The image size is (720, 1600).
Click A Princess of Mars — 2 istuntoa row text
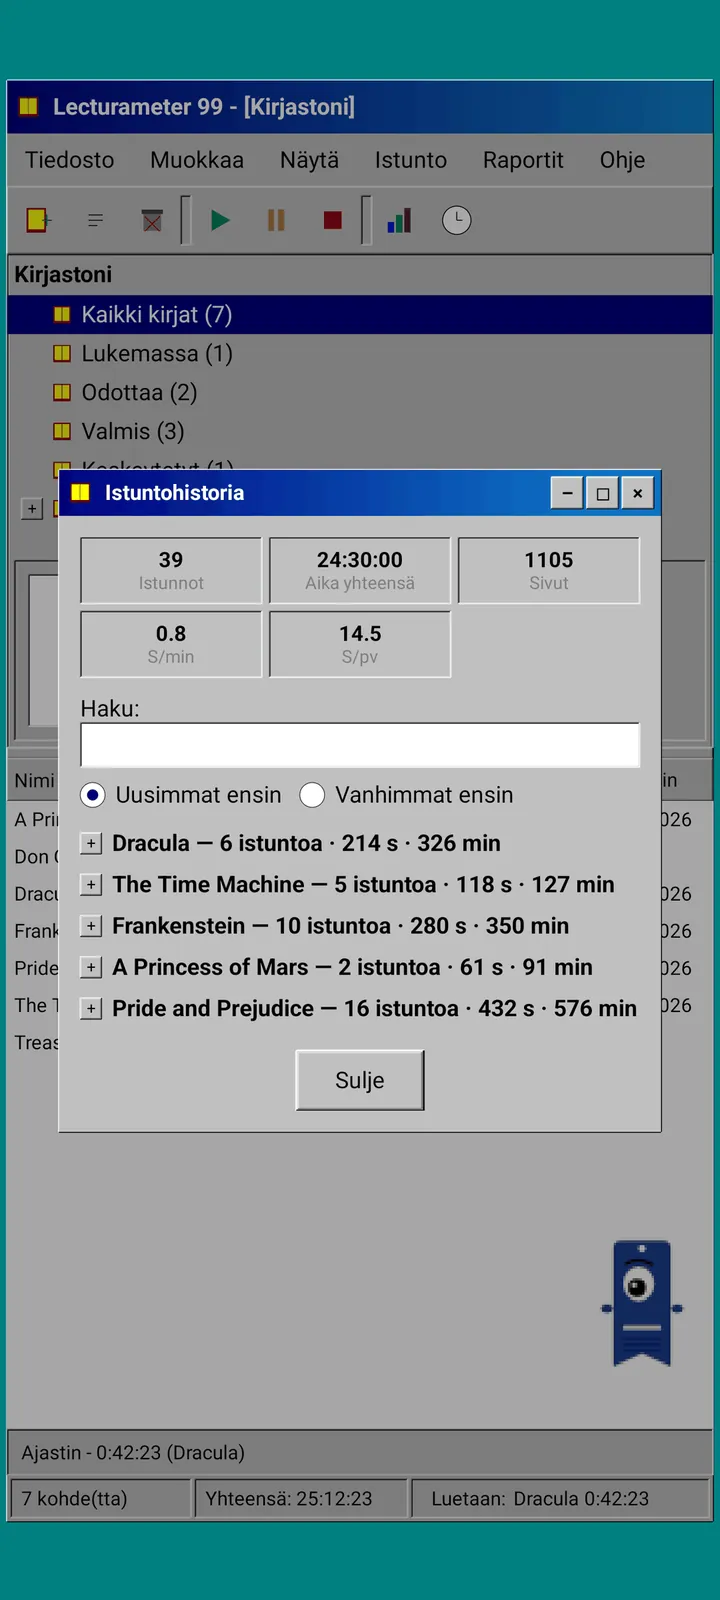(352, 967)
